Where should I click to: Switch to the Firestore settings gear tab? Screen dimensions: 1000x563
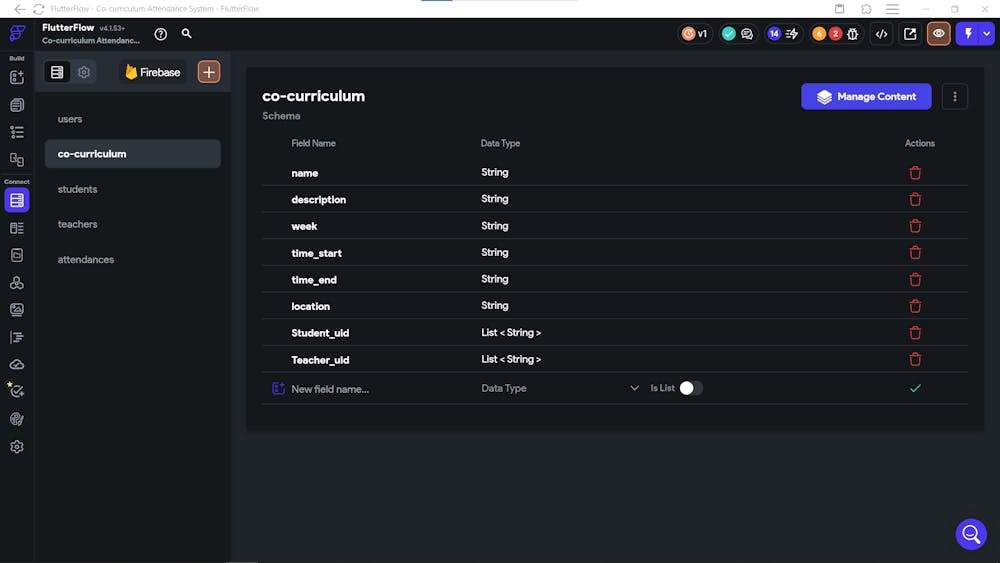click(84, 72)
